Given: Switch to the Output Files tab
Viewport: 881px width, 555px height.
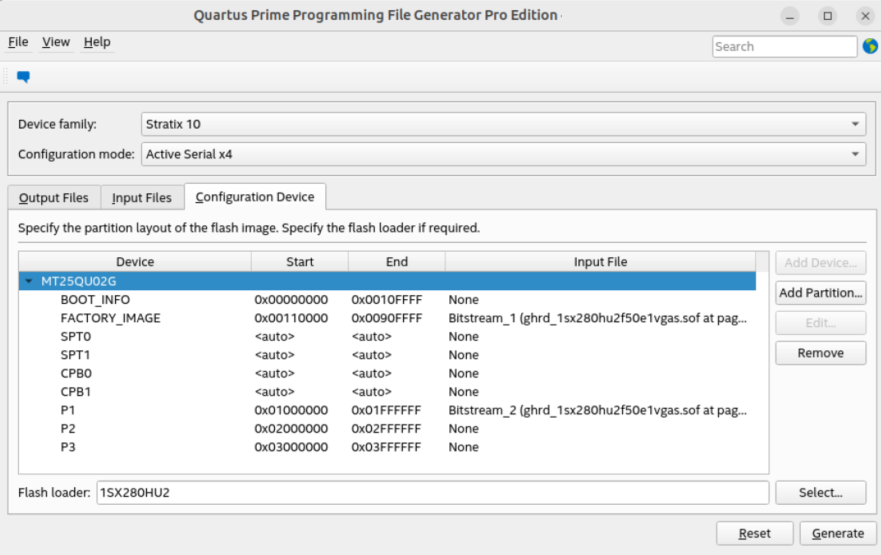Looking at the screenshot, I should [x=53, y=198].
